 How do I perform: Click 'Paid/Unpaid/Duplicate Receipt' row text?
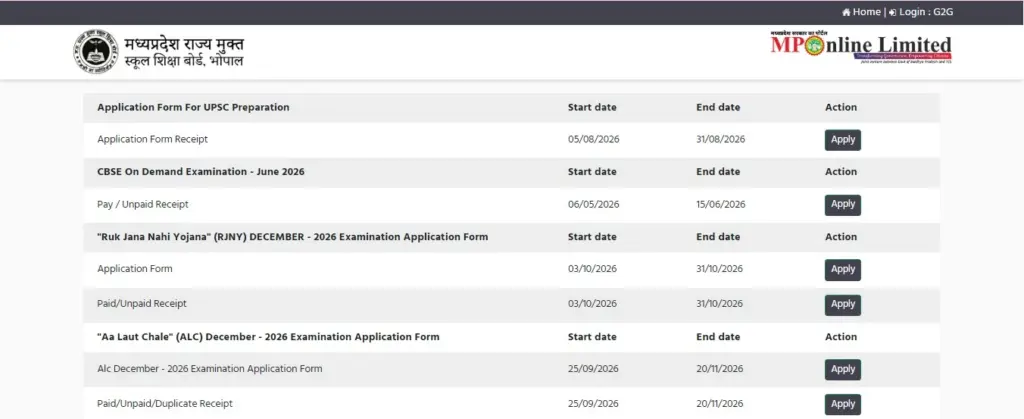(x=165, y=403)
